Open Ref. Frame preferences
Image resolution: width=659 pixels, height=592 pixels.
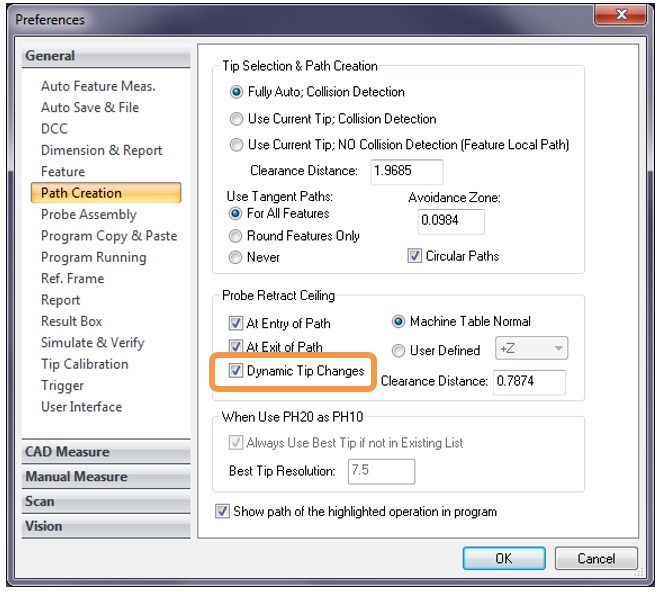(x=72, y=279)
